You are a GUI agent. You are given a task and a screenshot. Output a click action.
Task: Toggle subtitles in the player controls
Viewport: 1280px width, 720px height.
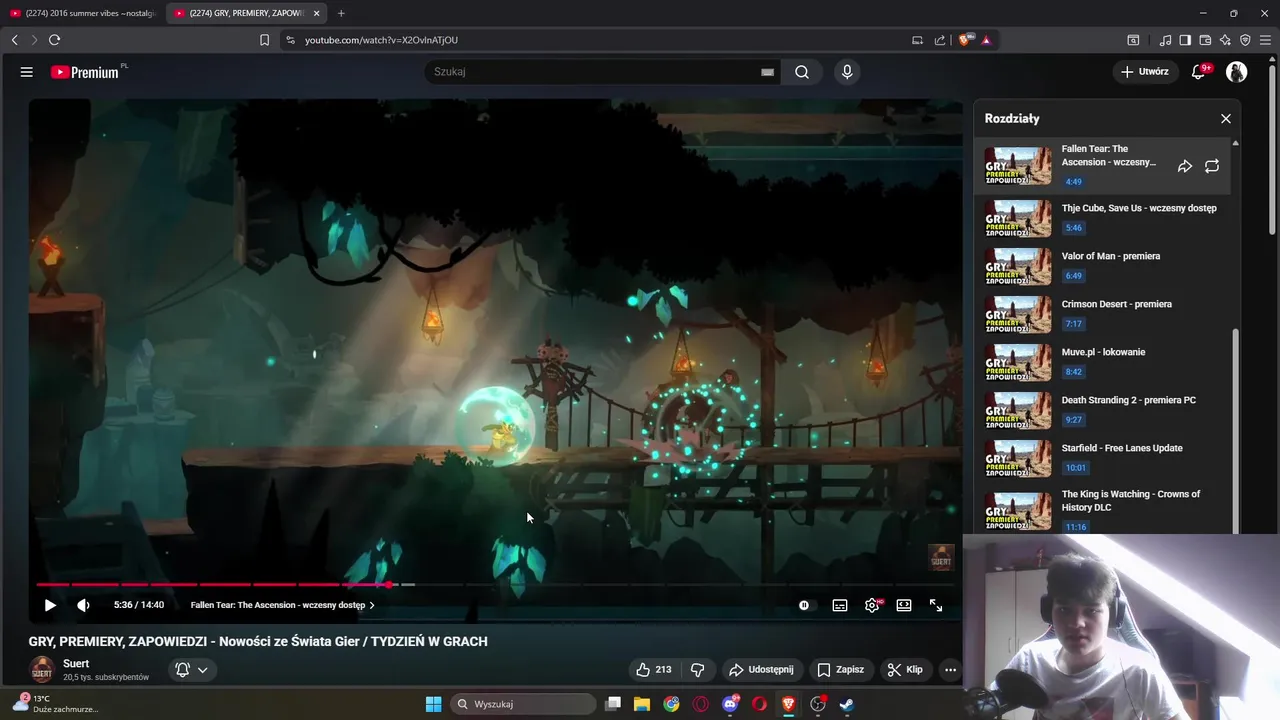(840, 605)
